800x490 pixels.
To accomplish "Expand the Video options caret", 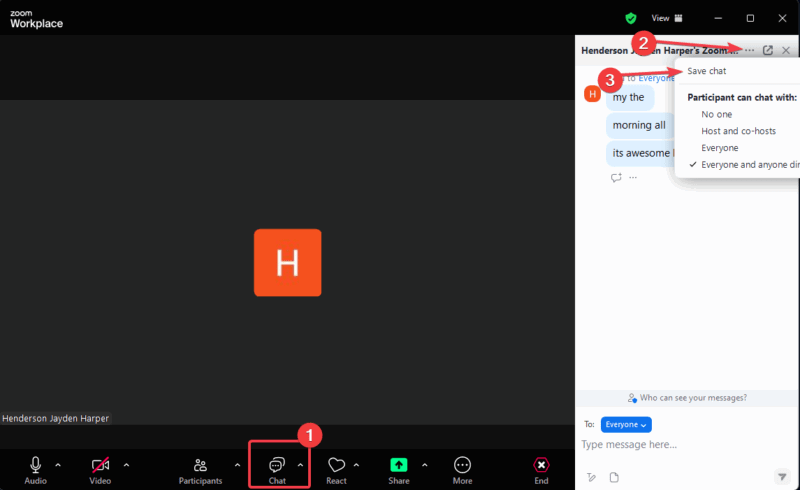I will [126, 465].
